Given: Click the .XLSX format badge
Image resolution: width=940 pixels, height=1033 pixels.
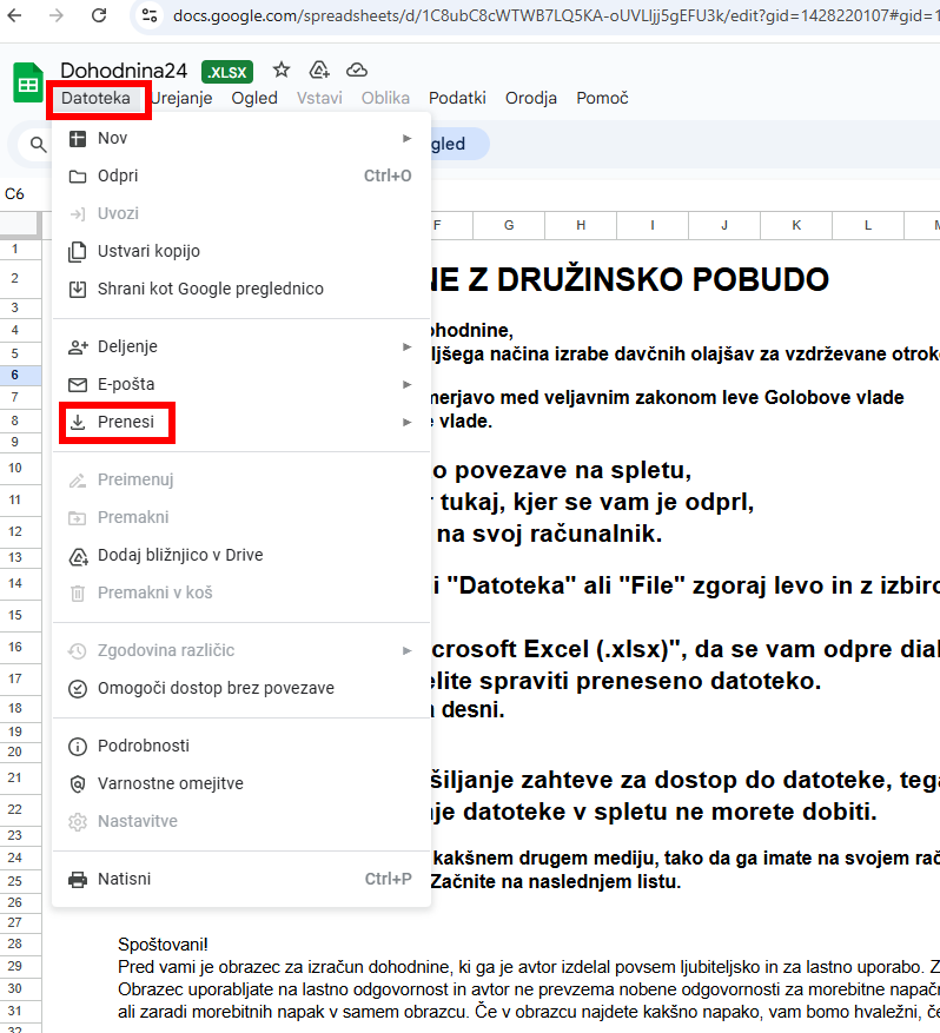Looking at the screenshot, I should point(227,71).
